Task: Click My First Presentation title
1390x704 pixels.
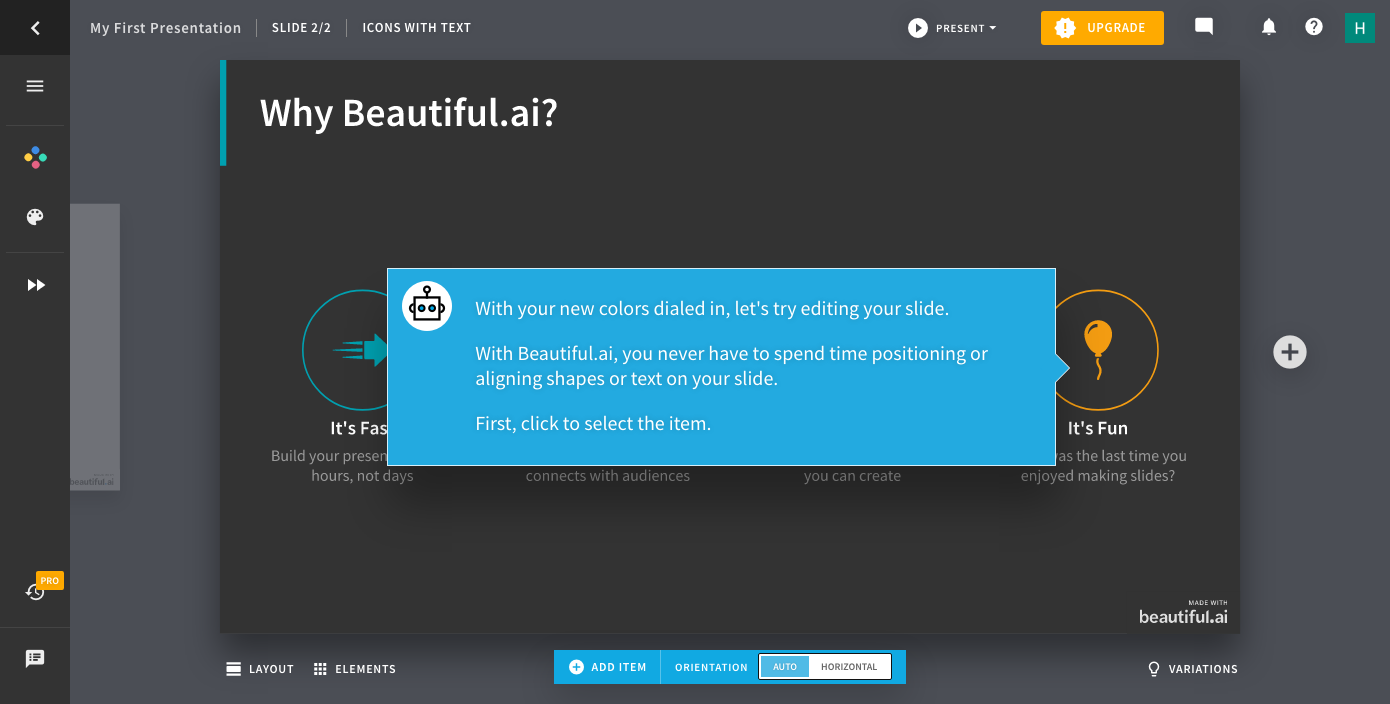Action: click(166, 28)
